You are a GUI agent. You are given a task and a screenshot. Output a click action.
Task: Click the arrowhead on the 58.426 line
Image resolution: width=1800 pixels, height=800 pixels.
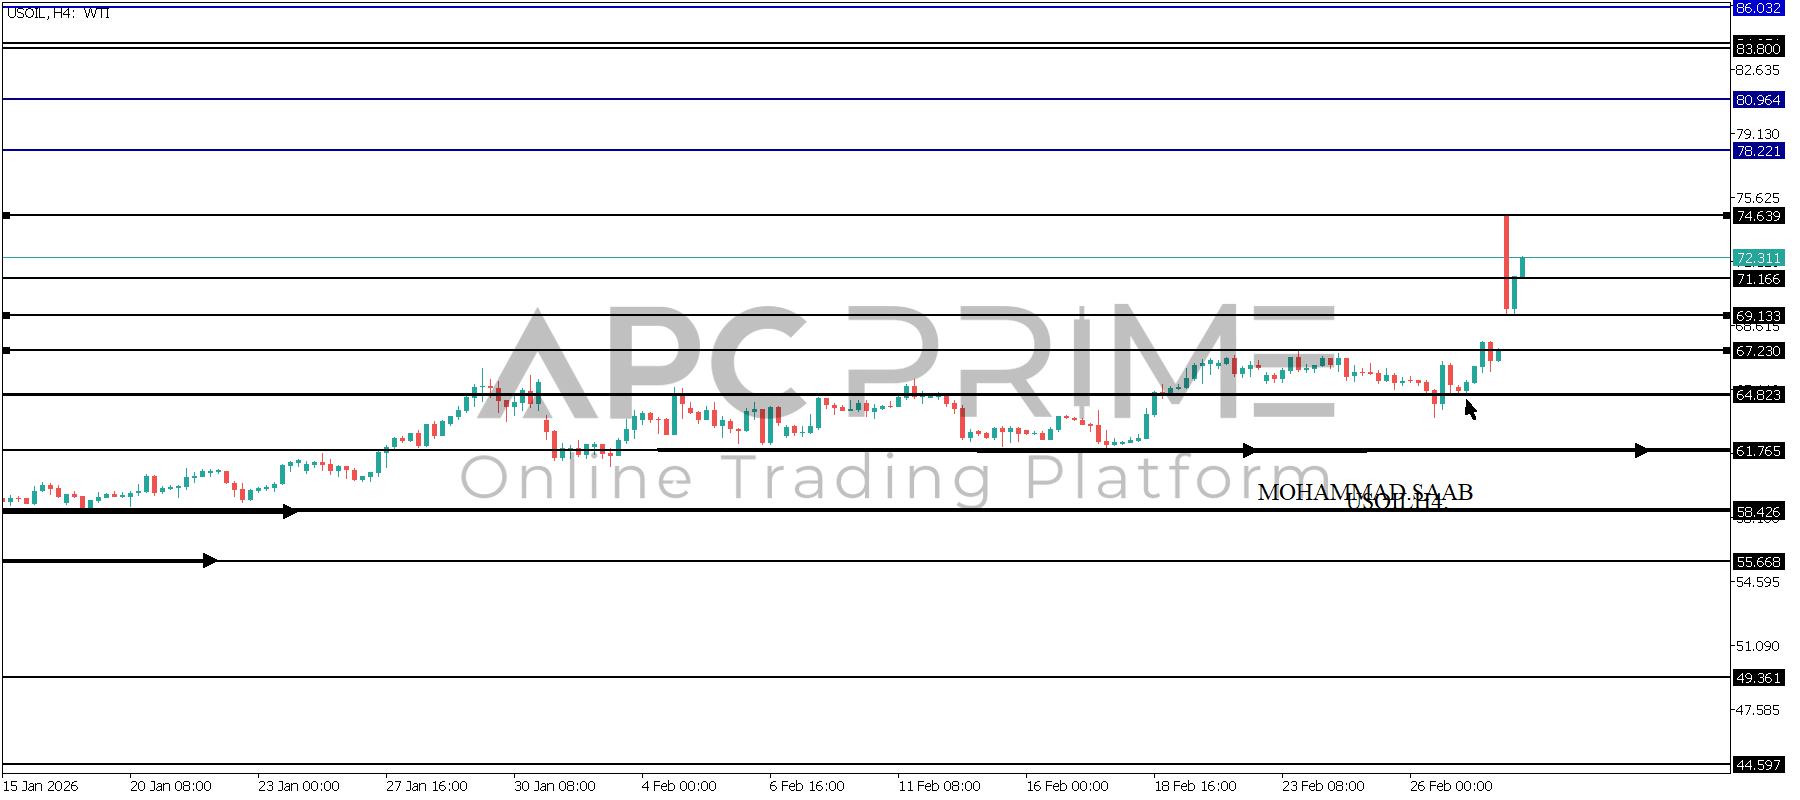pyautogui.click(x=289, y=512)
